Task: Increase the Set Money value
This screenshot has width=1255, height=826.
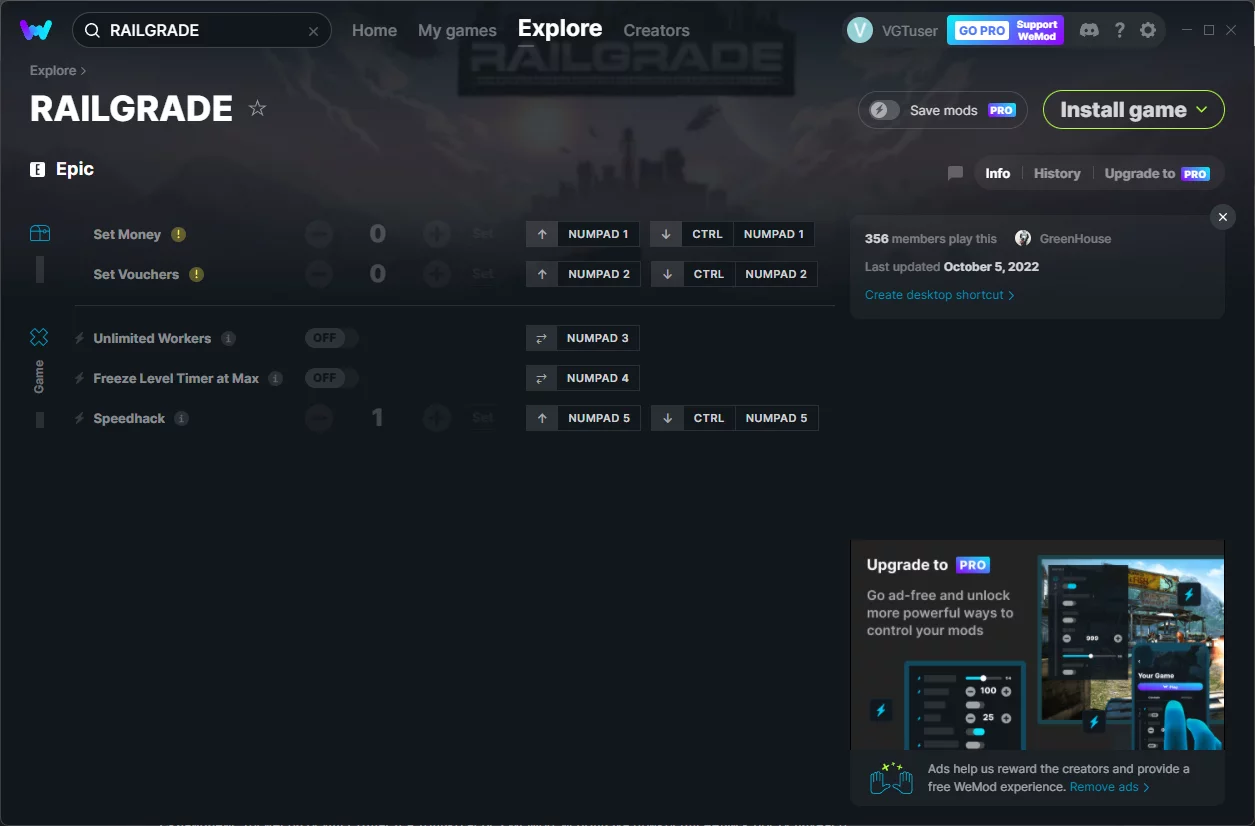Action: (436, 234)
